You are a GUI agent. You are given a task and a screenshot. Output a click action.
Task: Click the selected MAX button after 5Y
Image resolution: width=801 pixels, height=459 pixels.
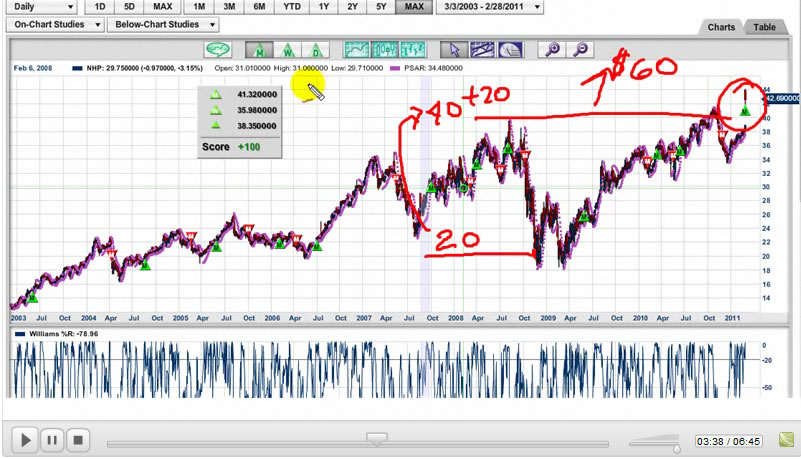[x=414, y=7]
